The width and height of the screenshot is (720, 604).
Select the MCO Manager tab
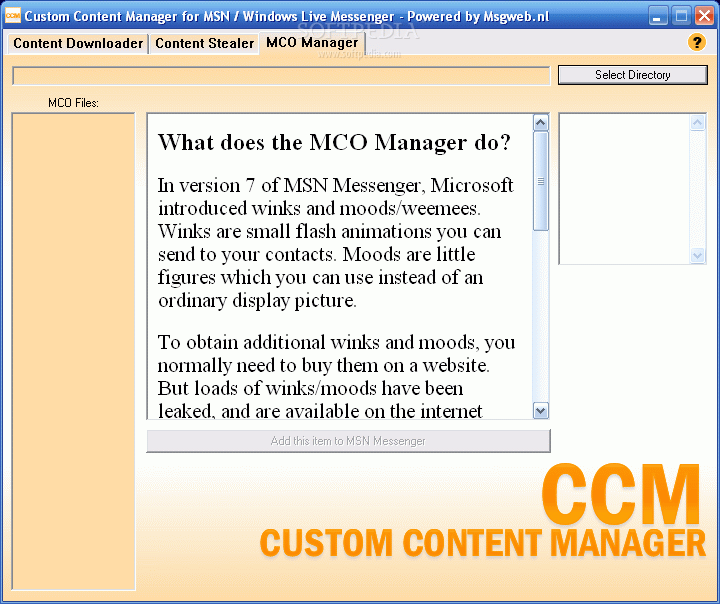click(312, 43)
